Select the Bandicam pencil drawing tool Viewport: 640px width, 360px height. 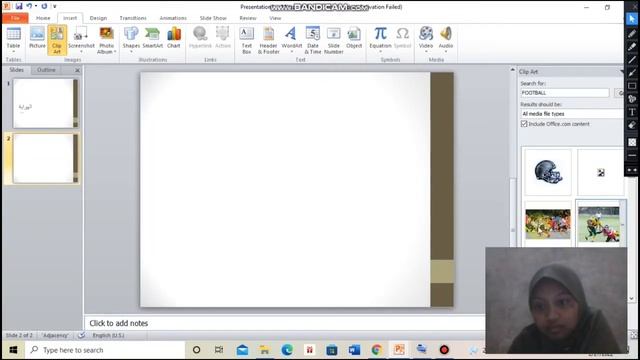tap(632, 33)
